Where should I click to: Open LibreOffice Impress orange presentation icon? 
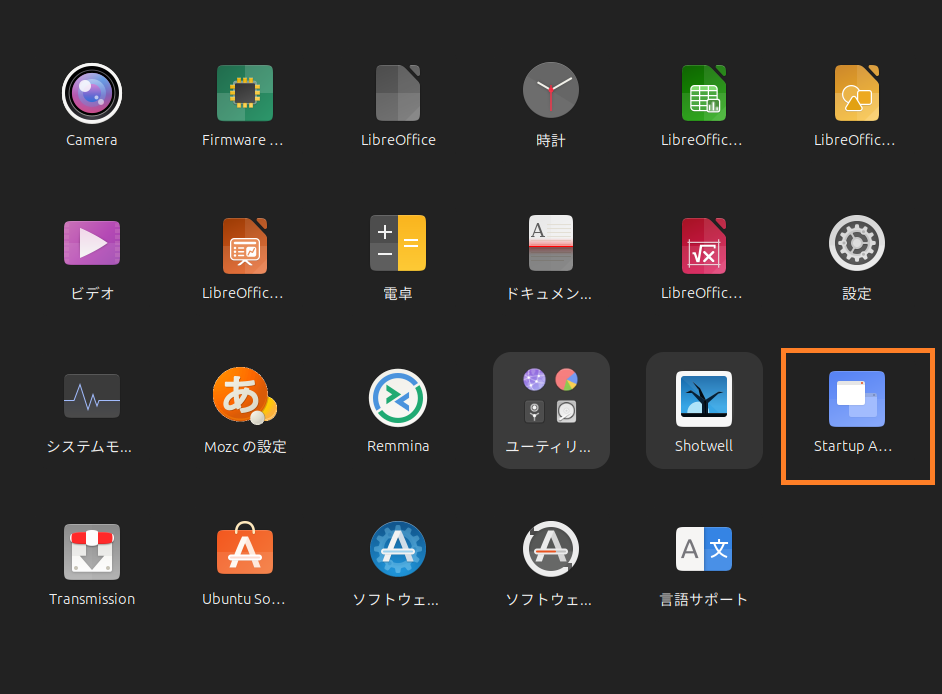tap(245, 244)
